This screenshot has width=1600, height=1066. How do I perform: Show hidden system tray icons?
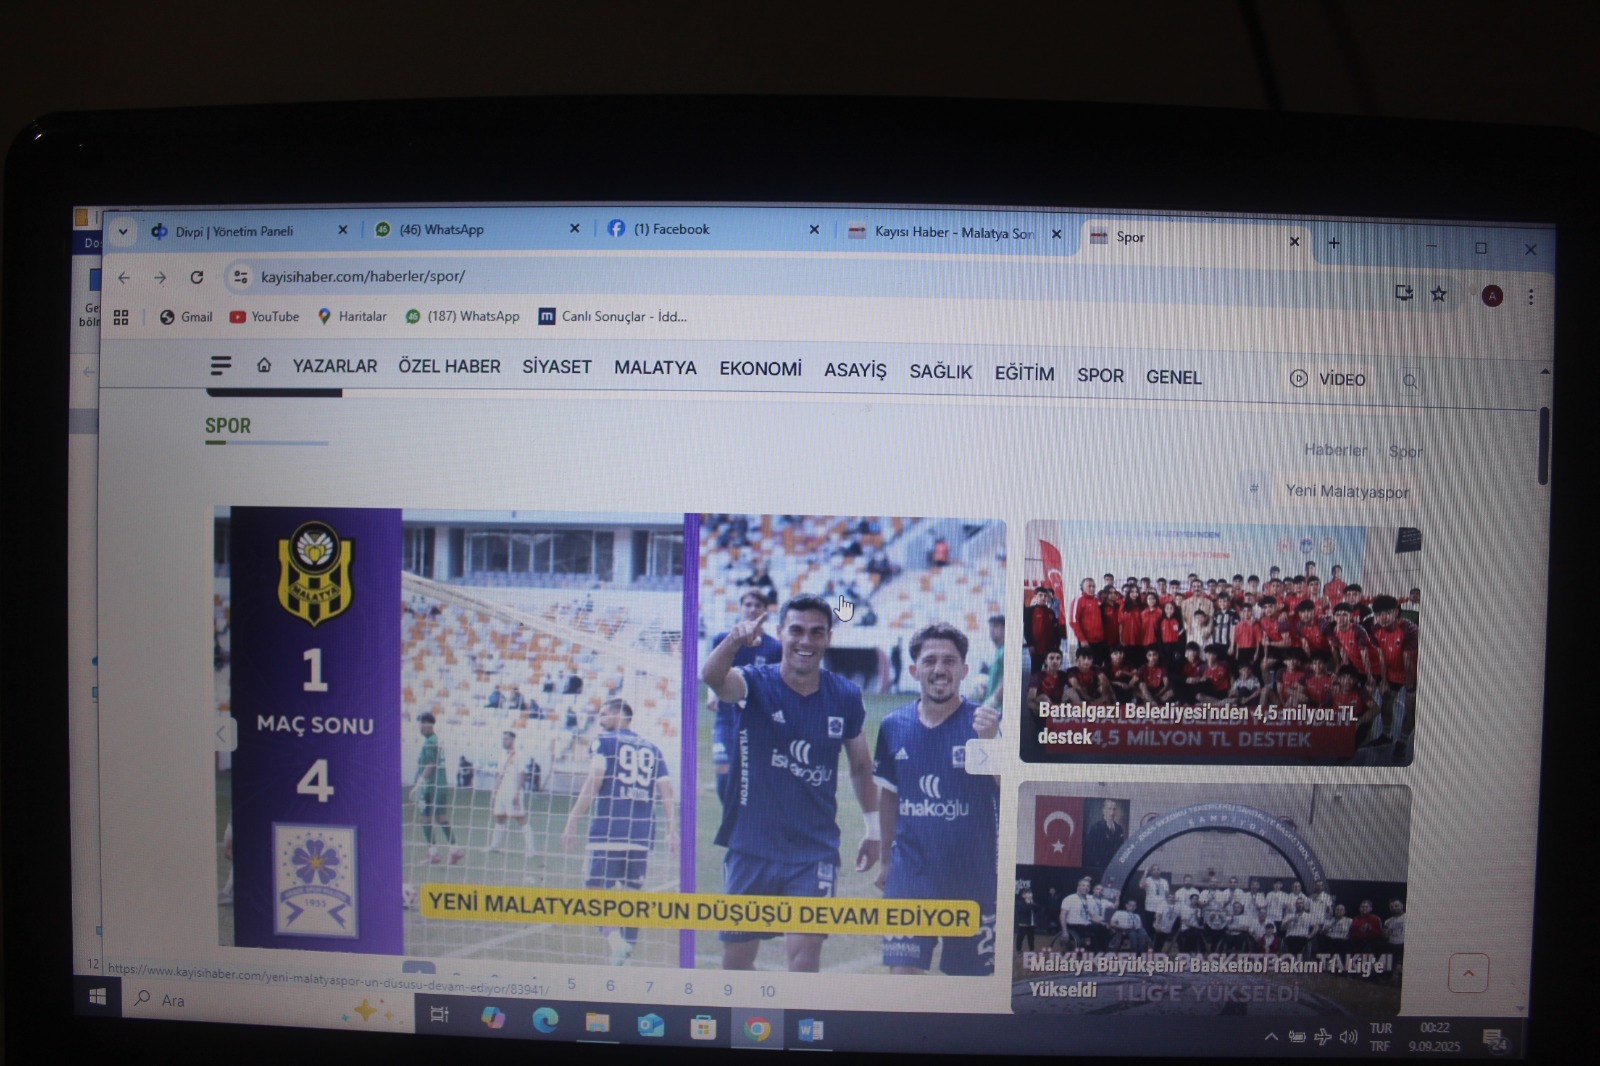(1271, 1037)
